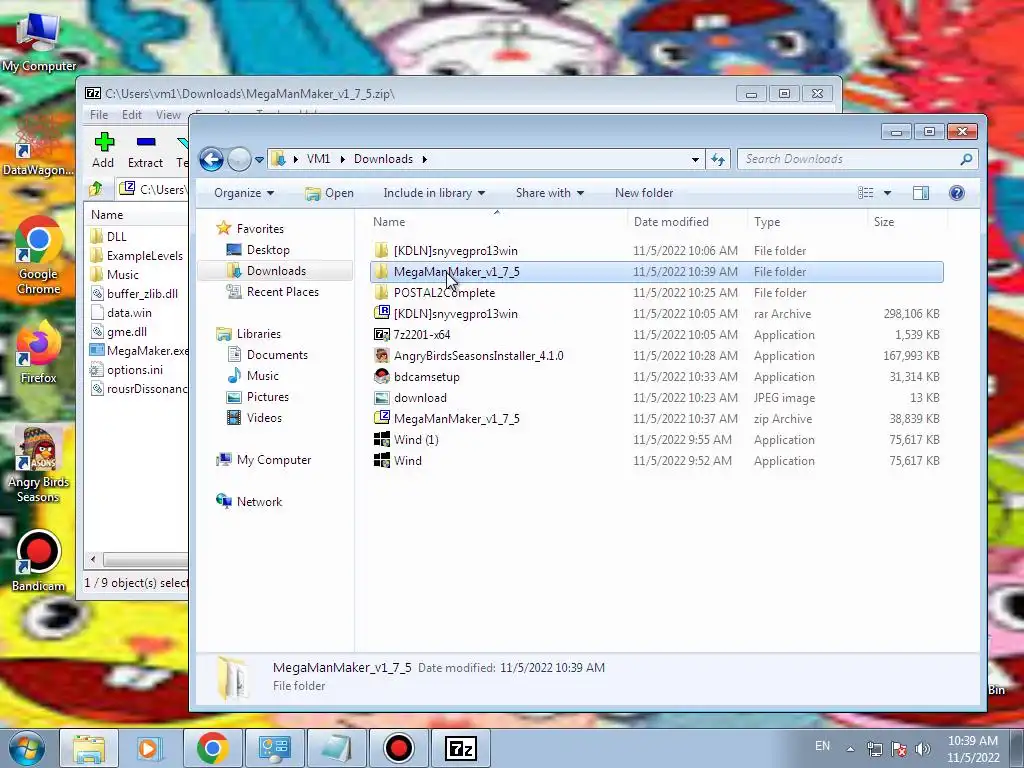Open the Include in library dropdown
The image size is (1024, 768).
point(434,193)
